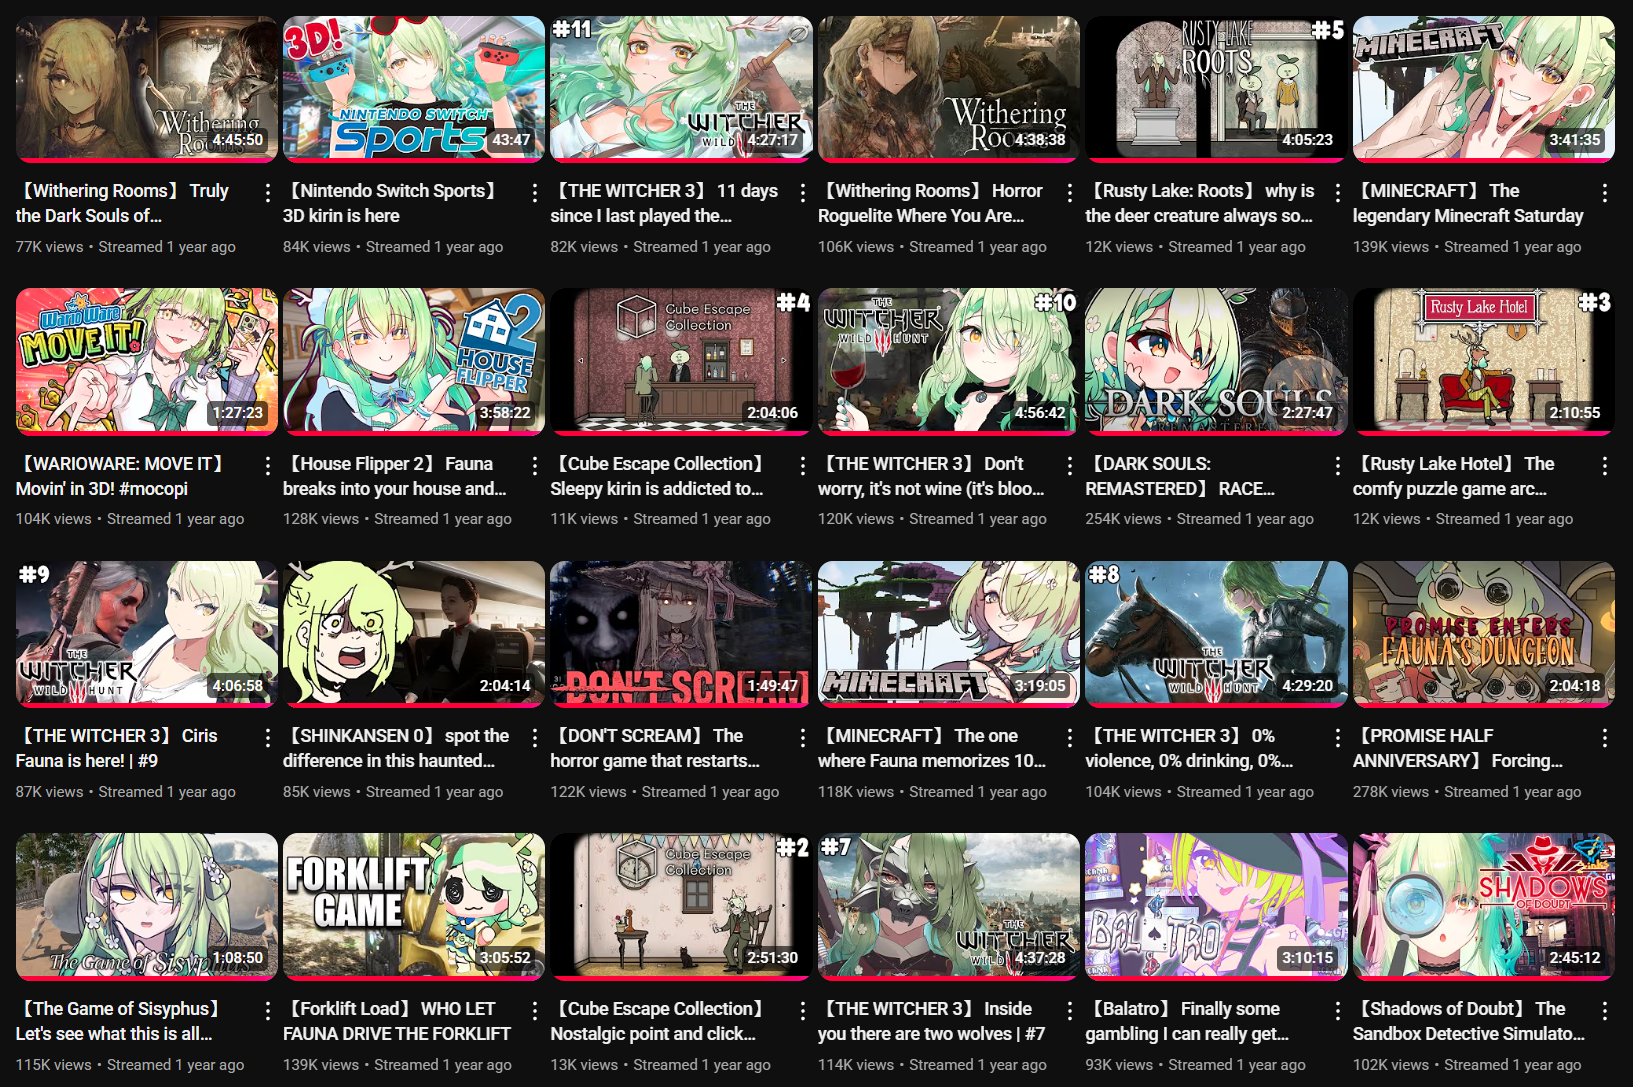Open The Game of Sisyphus thumbnail
The width and height of the screenshot is (1633, 1087).
tap(146, 906)
